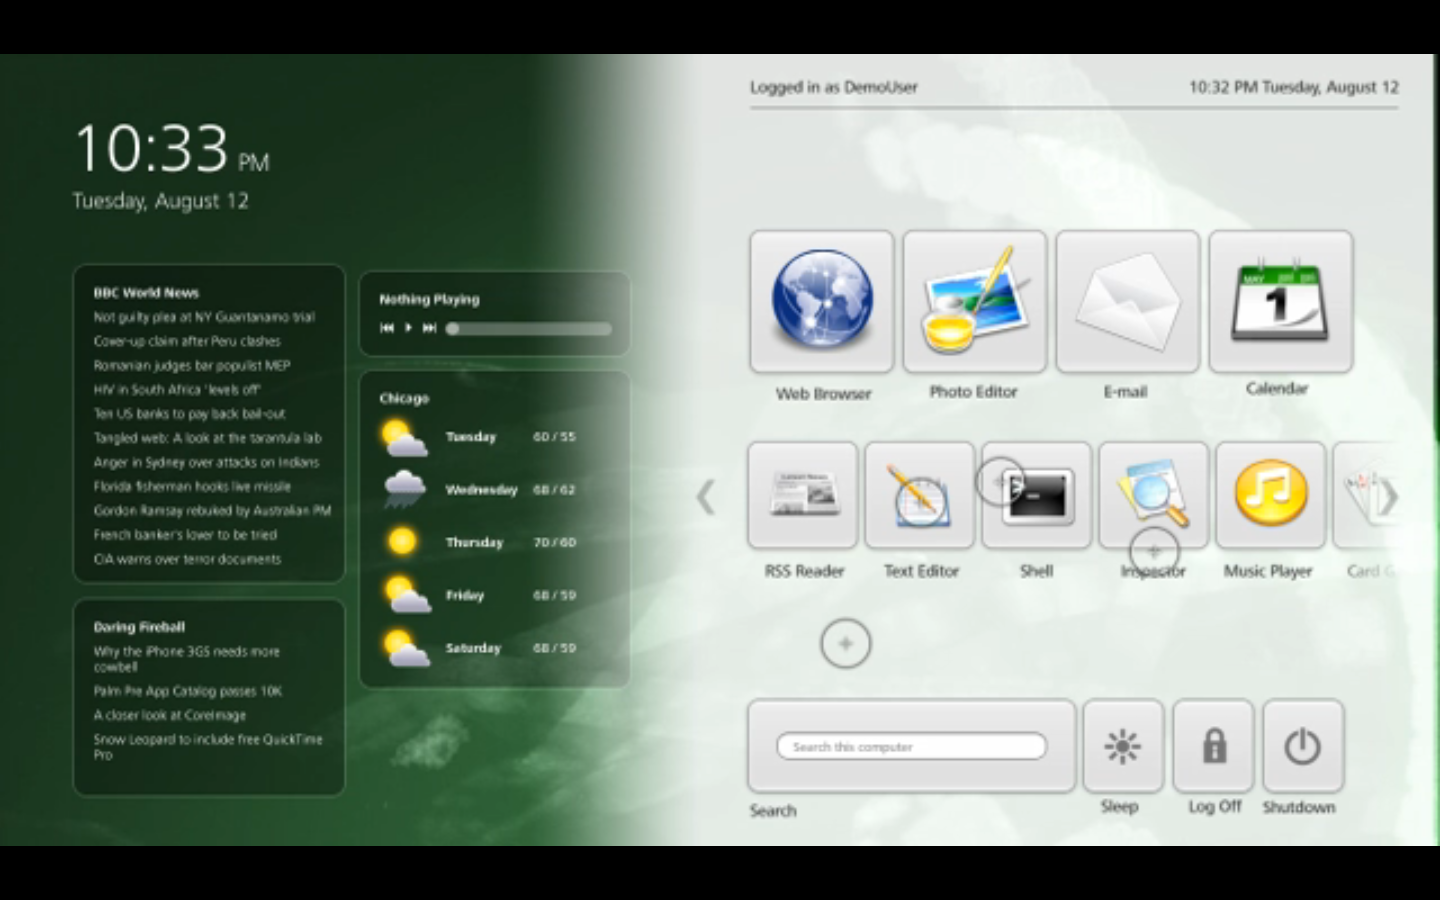Image resolution: width=1440 pixels, height=900 pixels.
Task: Launch the Shell terminal icon
Action: click(1036, 495)
